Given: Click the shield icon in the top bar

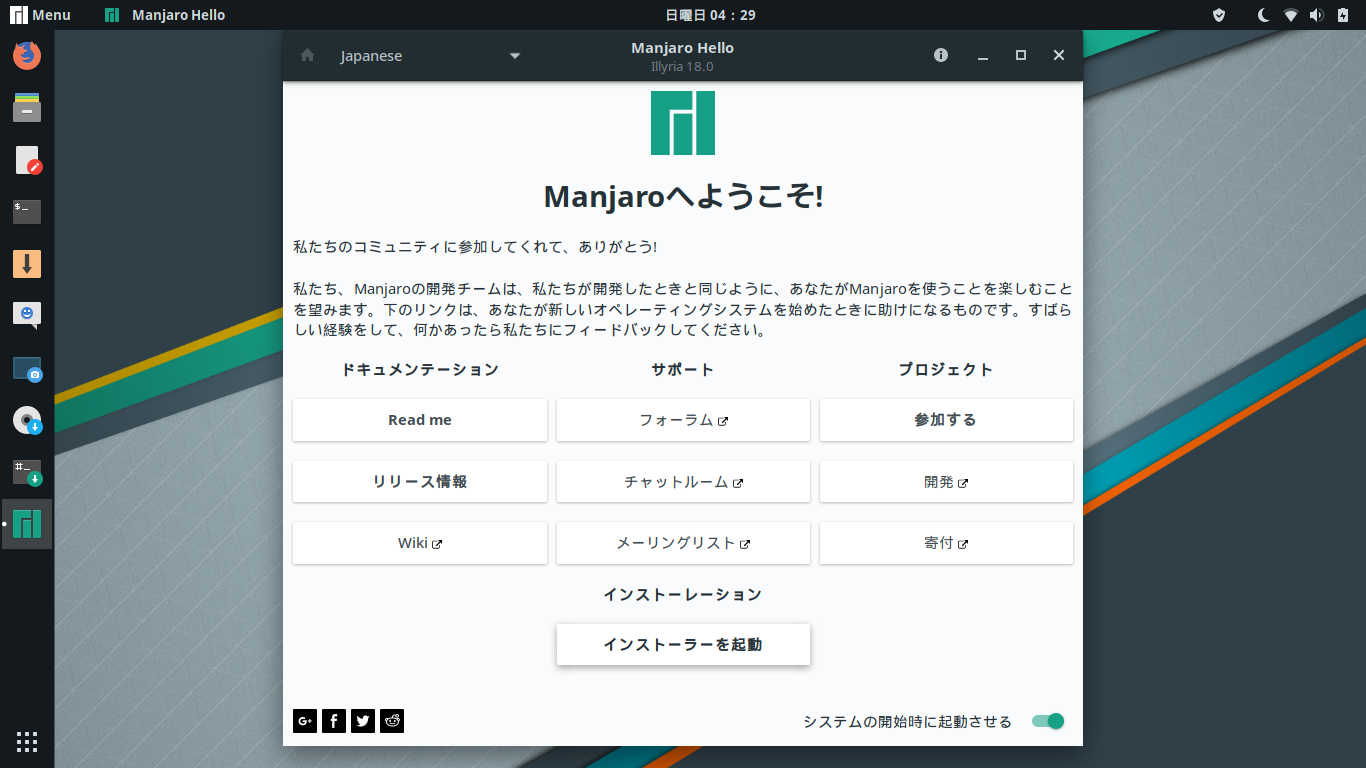Looking at the screenshot, I should coord(1219,15).
